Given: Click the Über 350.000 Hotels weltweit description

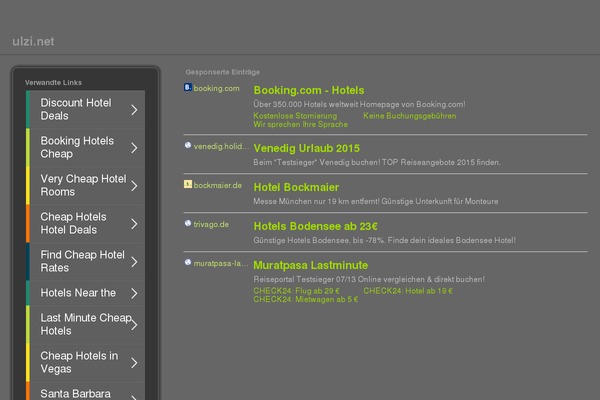Looking at the screenshot, I should [x=359, y=104].
